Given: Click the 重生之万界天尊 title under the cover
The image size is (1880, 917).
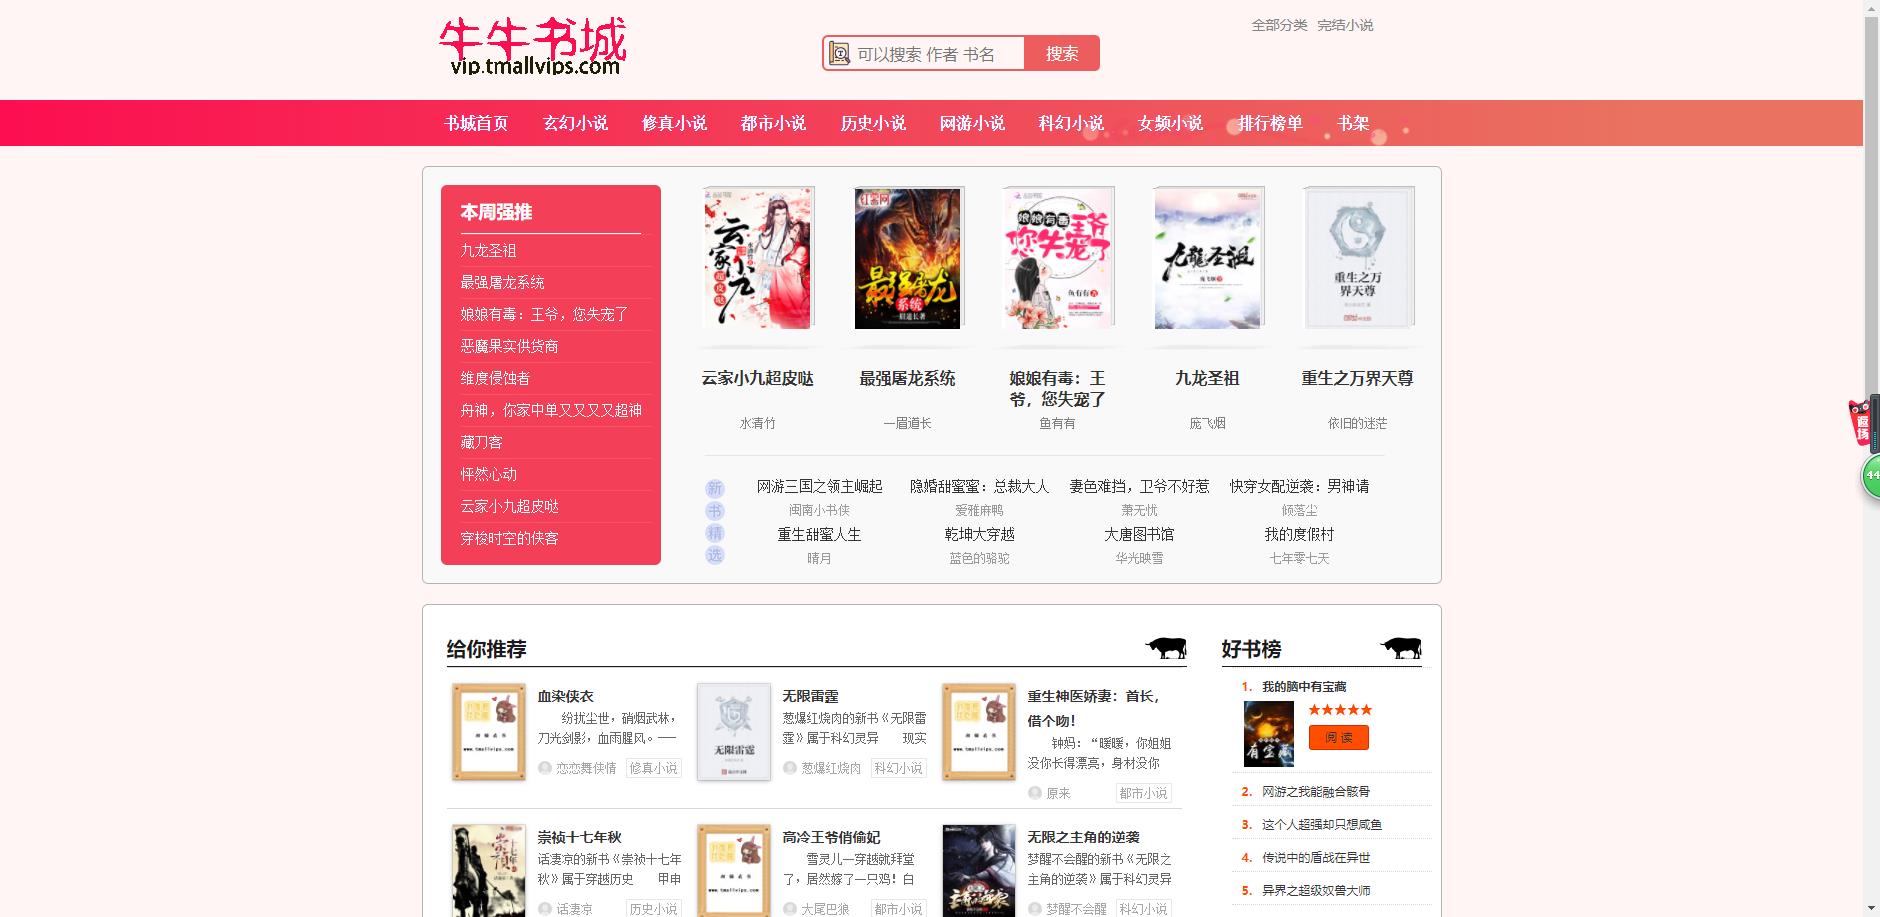Looking at the screenshot, I should coord(1357,378).
